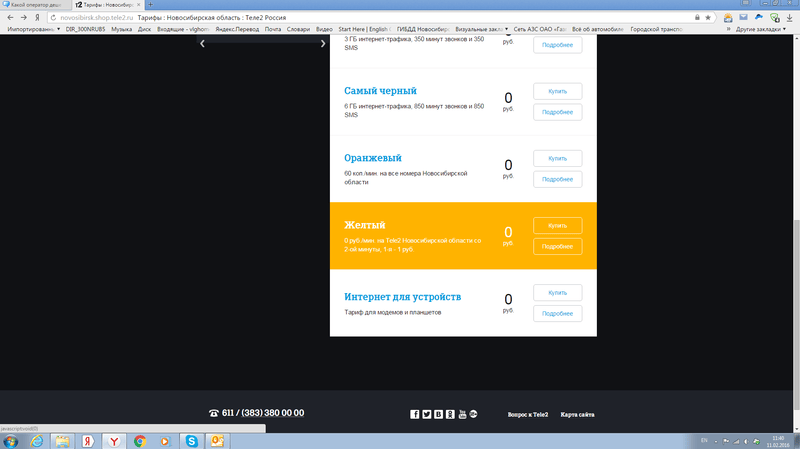This screenshot has height=449, width=800.
Task: Reload page via the address bar refresh icon
Action: 53,17
